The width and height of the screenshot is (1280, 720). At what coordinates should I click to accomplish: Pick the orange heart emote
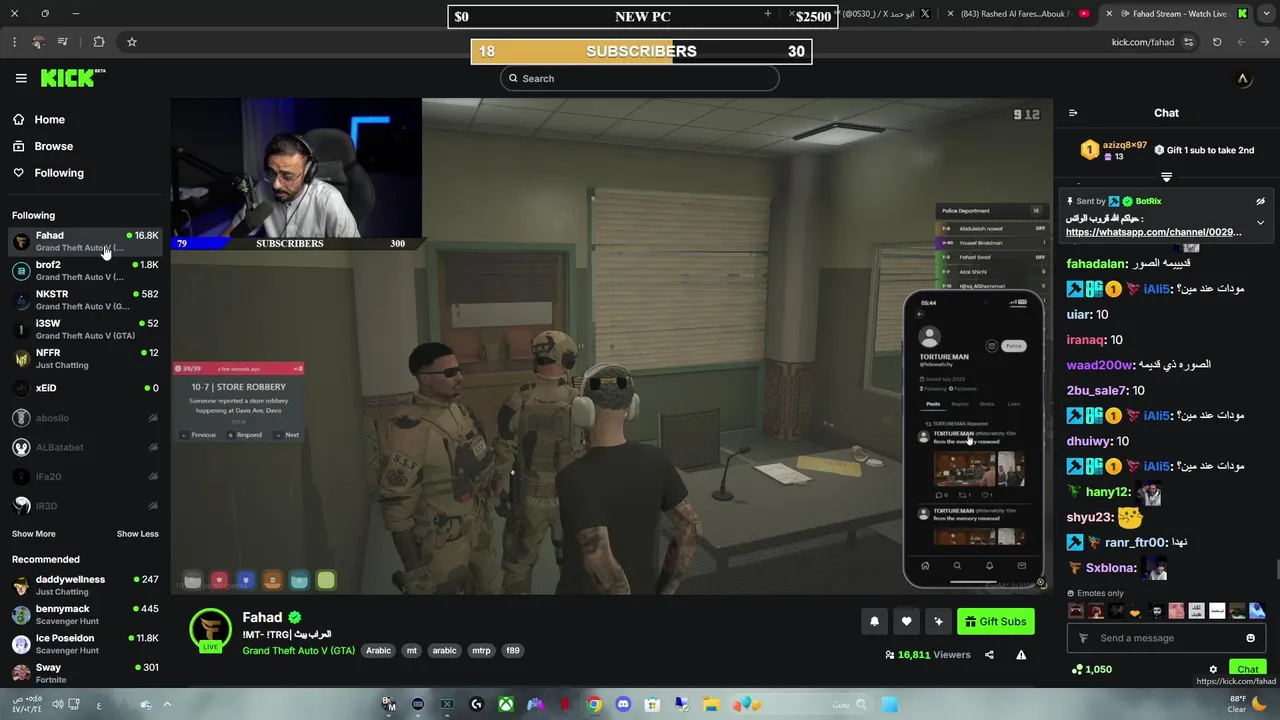[1135, 611]
